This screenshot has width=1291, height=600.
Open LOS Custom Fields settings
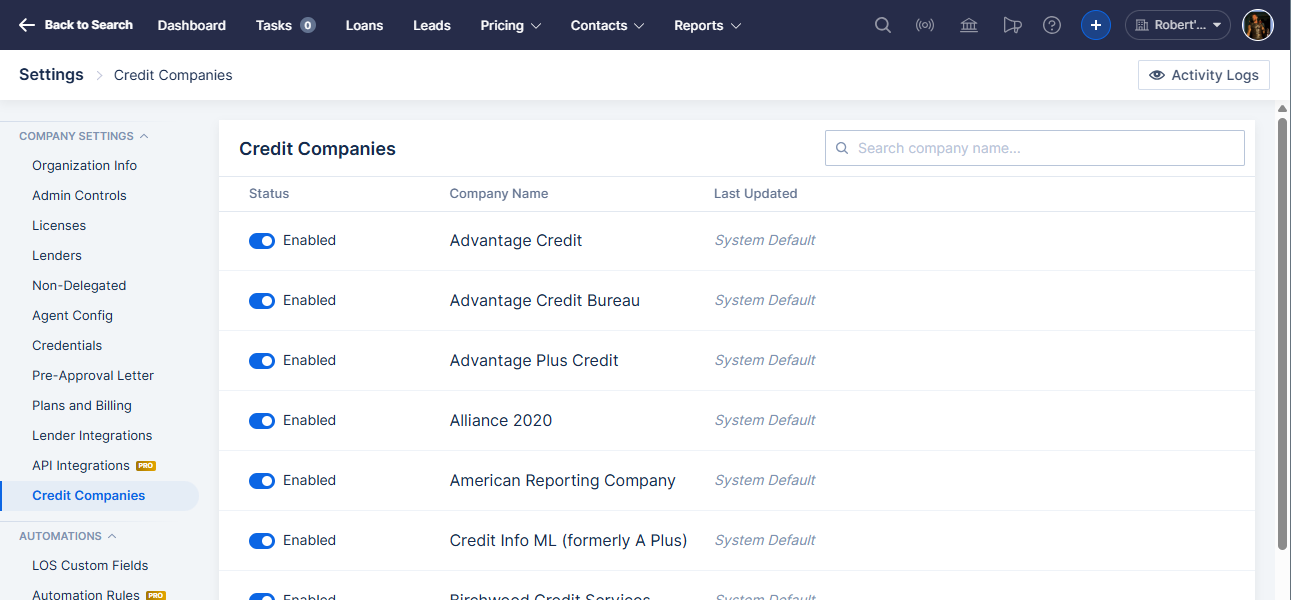tap(90, 566)
